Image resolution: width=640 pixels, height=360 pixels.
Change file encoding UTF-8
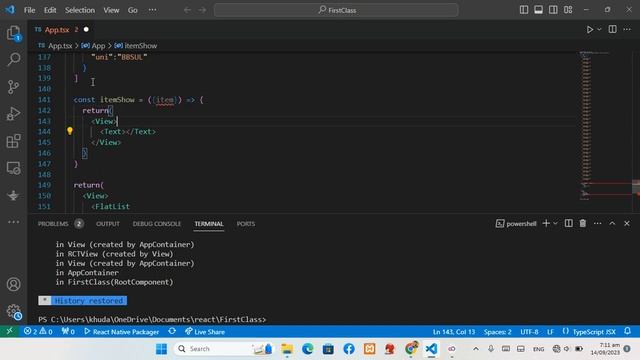(x=529, y=332)
